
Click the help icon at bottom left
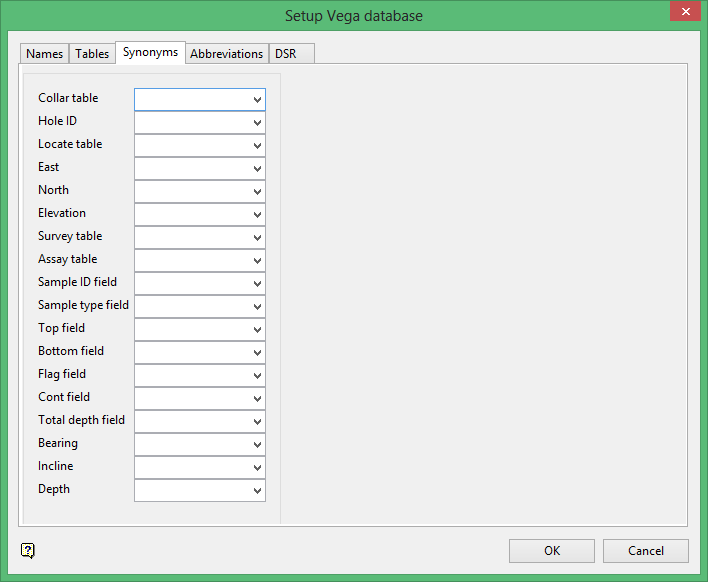[27, 550]
